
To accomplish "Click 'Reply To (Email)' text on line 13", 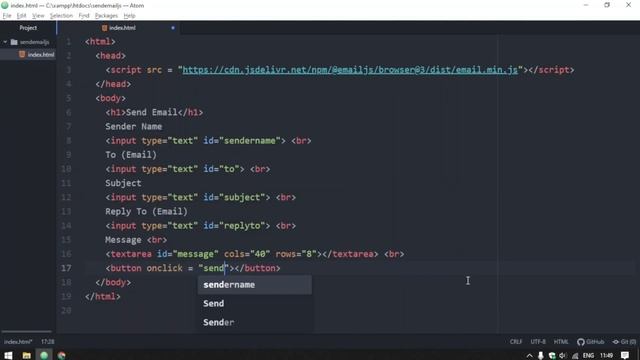I will 146,211.
